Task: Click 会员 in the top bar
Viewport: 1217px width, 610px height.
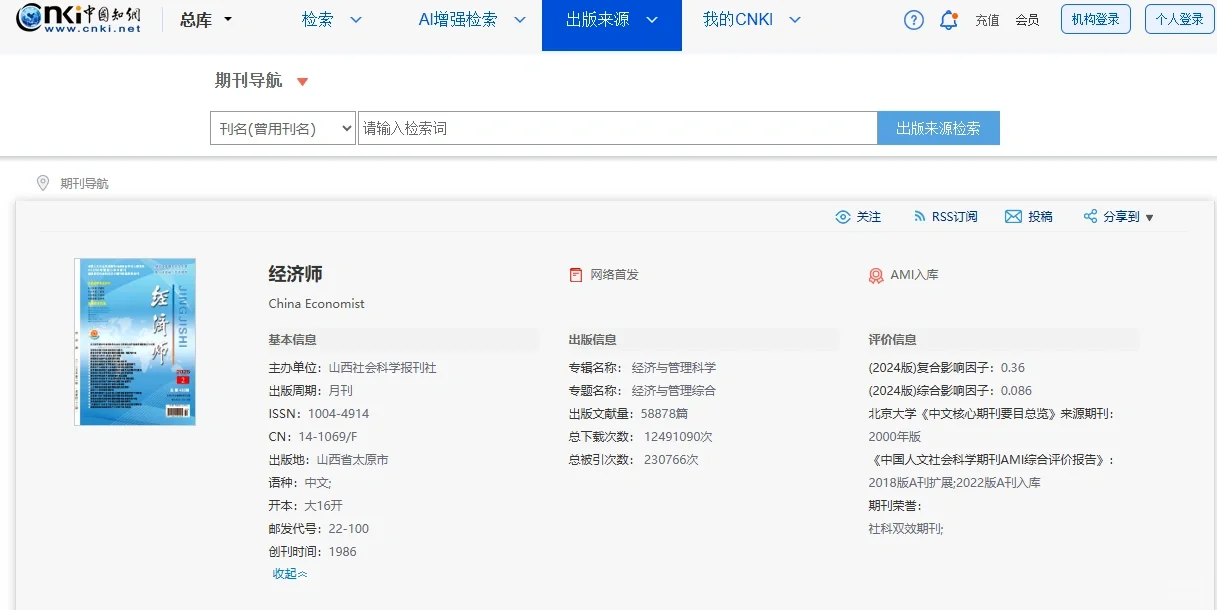Action: click(x=1027, y=20)
